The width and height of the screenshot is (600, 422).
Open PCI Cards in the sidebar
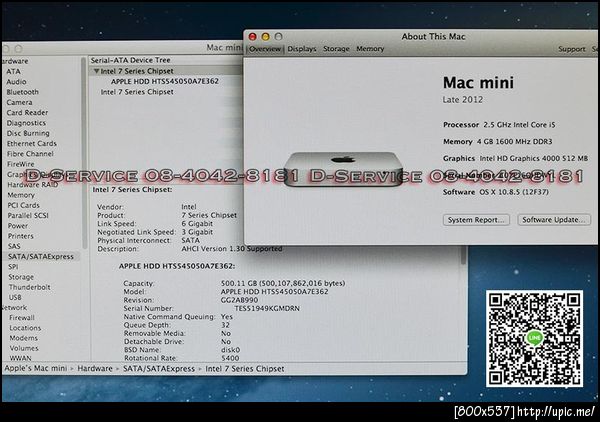[24, 205]
